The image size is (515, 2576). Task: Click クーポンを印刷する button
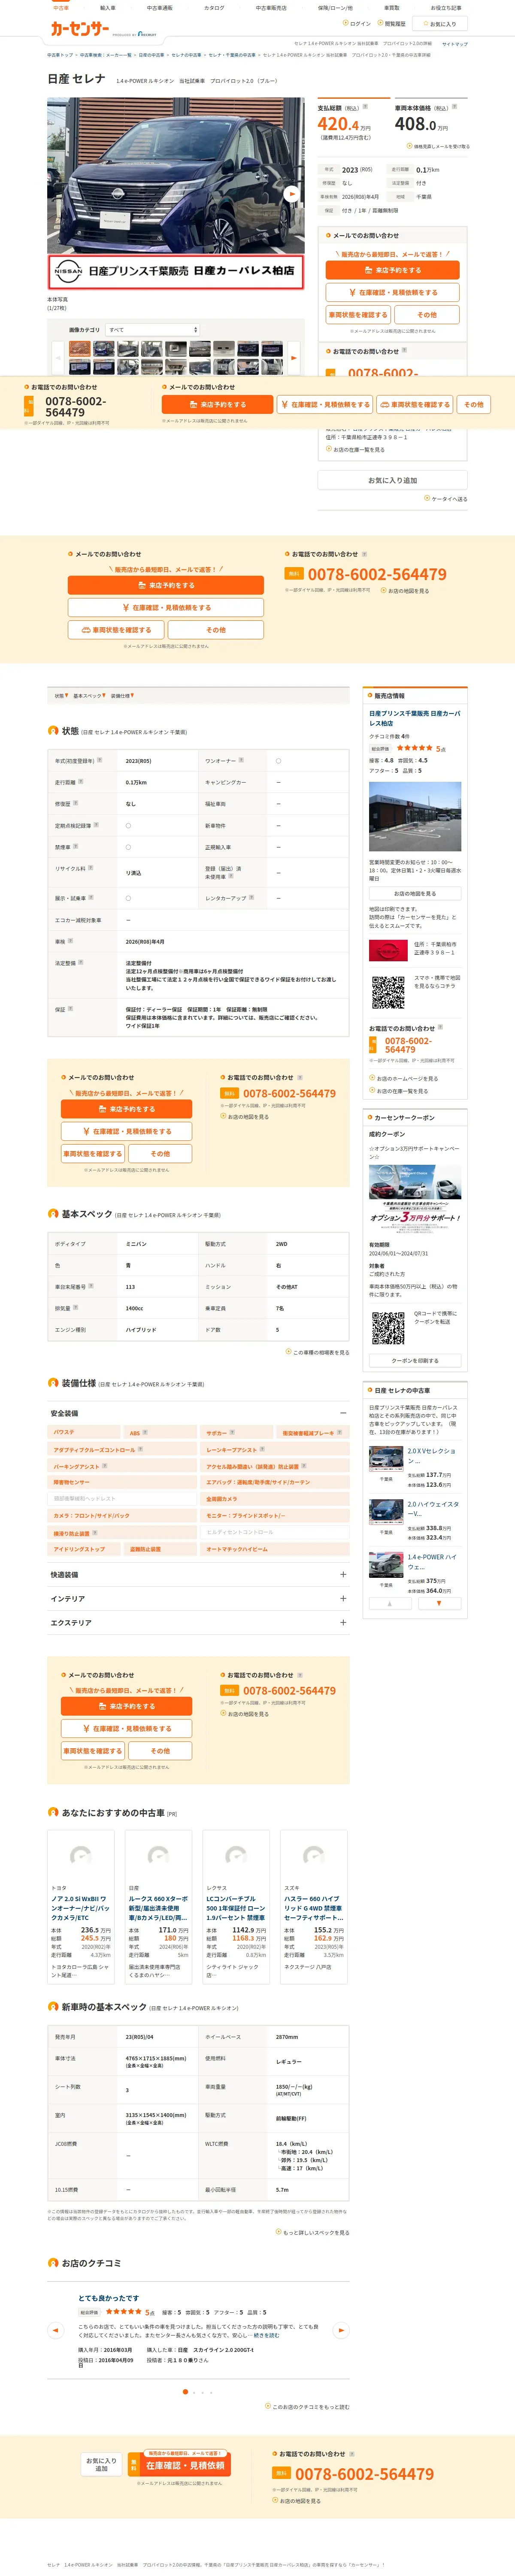(x=414, y=1360)
